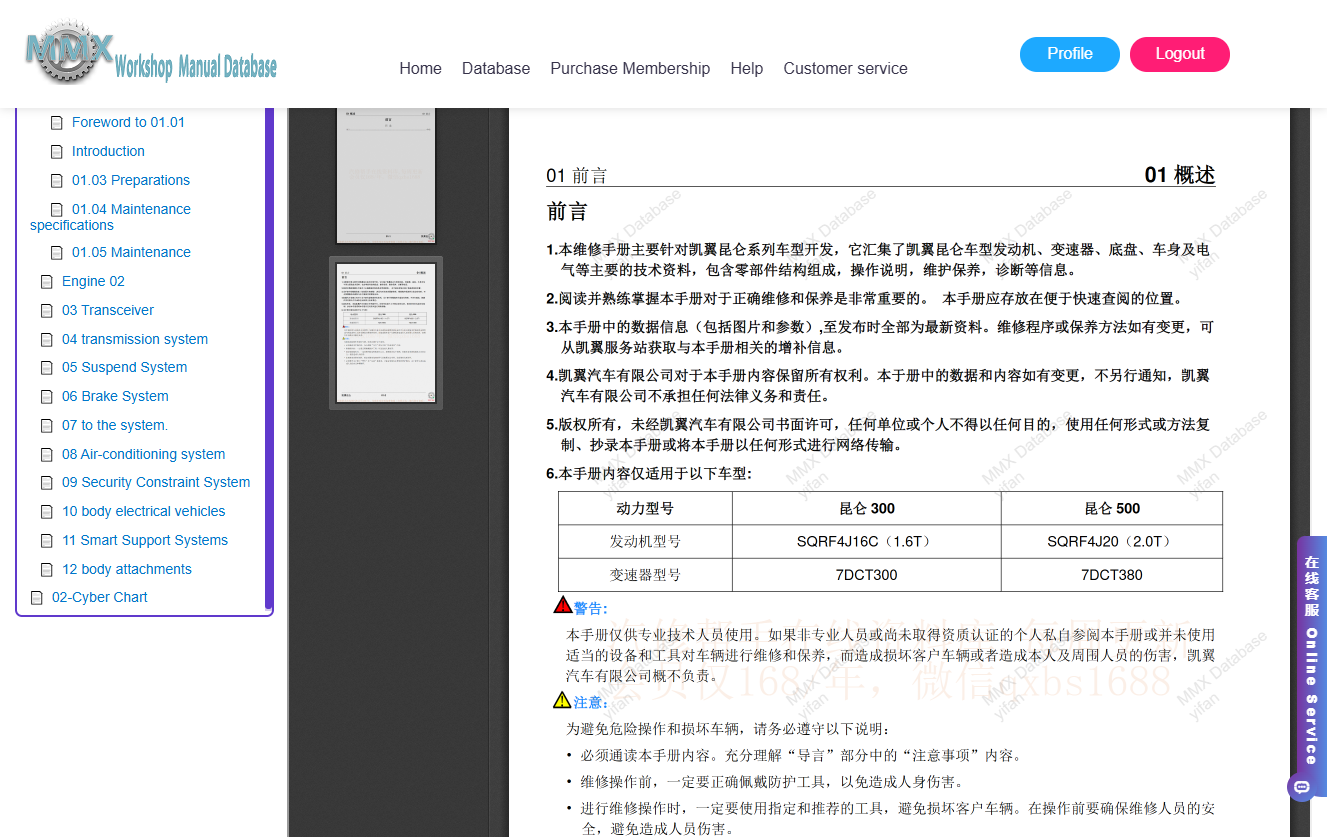This screenshot has height=837, width=1327.
Task: Click document icon beside 03 Transceiver
Action: tap(47, 311)
